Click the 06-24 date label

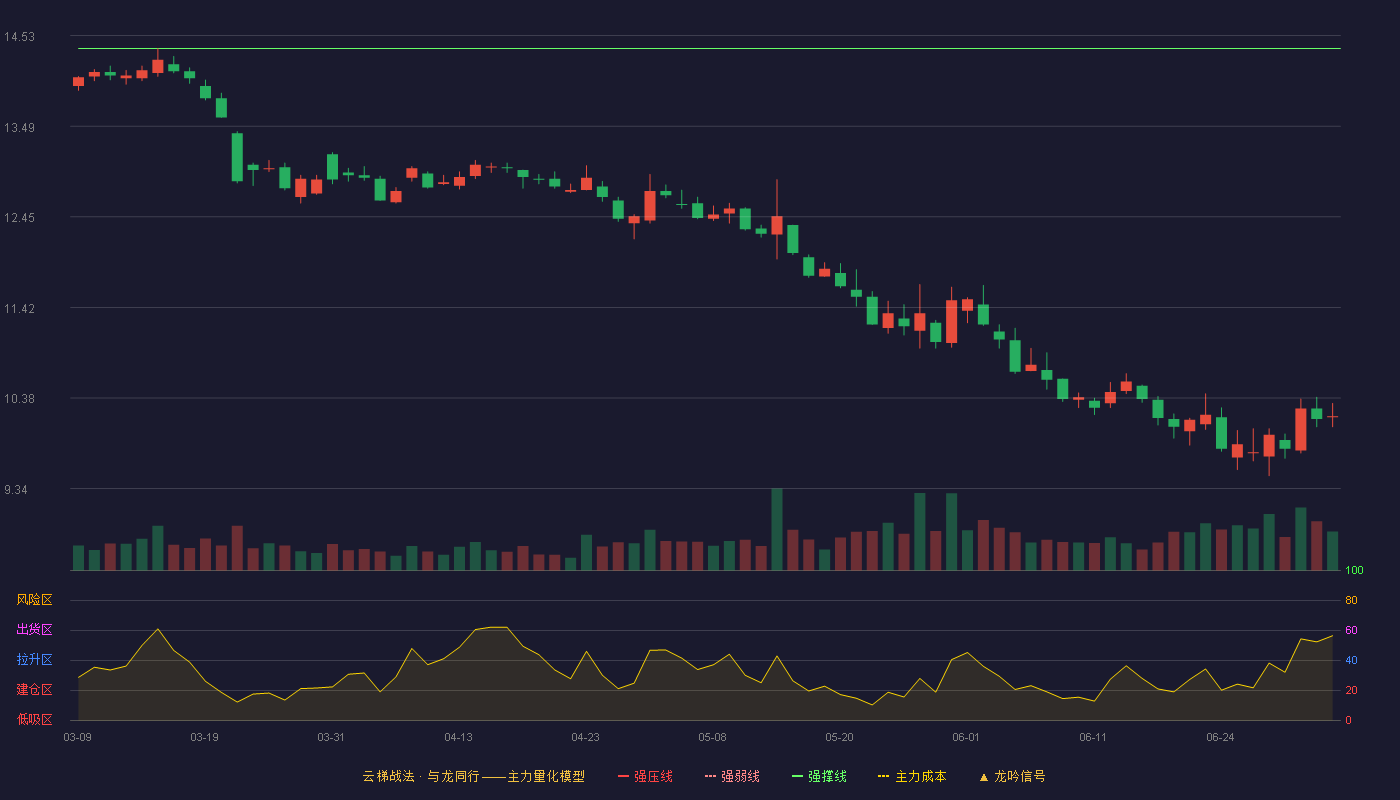1220,737
